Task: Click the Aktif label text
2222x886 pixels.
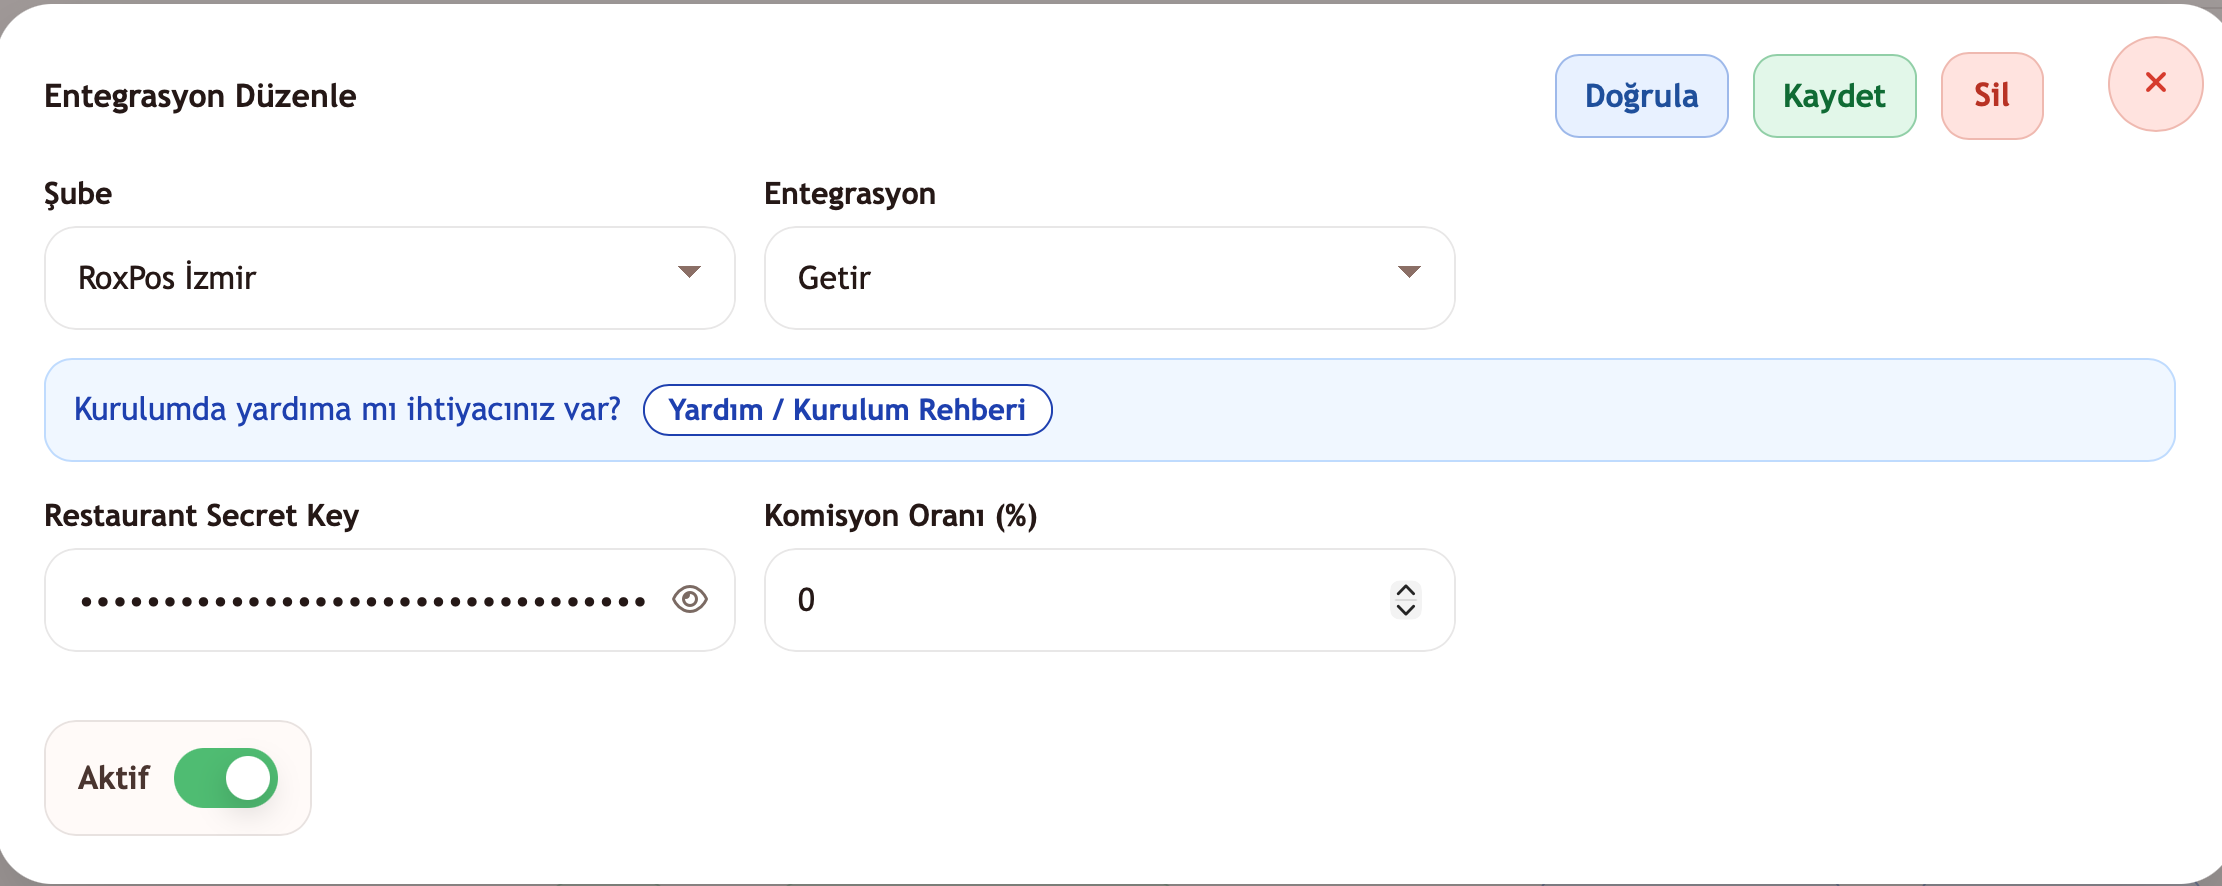Action: click(x=114, y=778)
